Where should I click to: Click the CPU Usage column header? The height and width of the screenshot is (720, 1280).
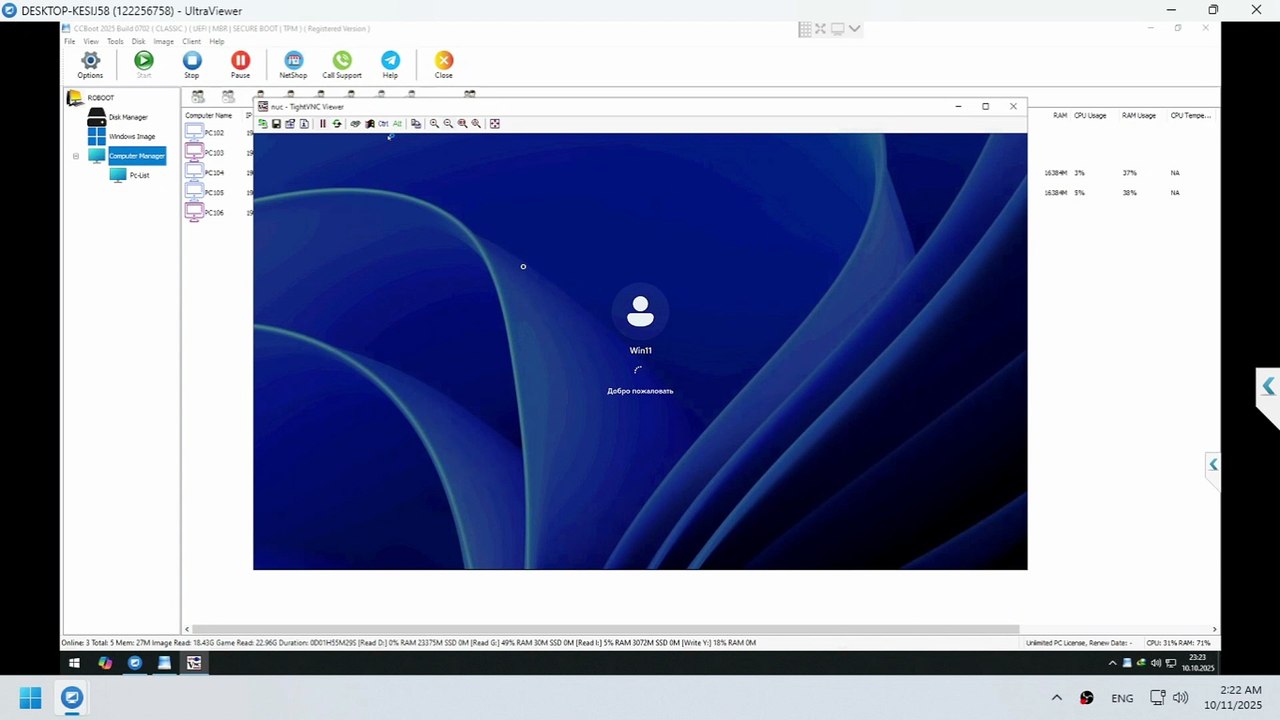point(1090,116)
